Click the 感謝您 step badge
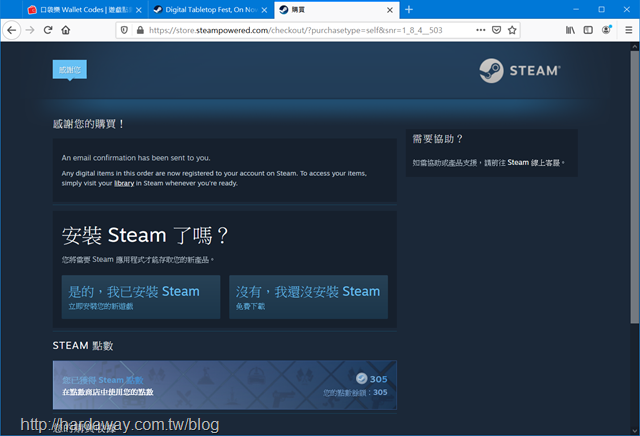 click(70, 70)
